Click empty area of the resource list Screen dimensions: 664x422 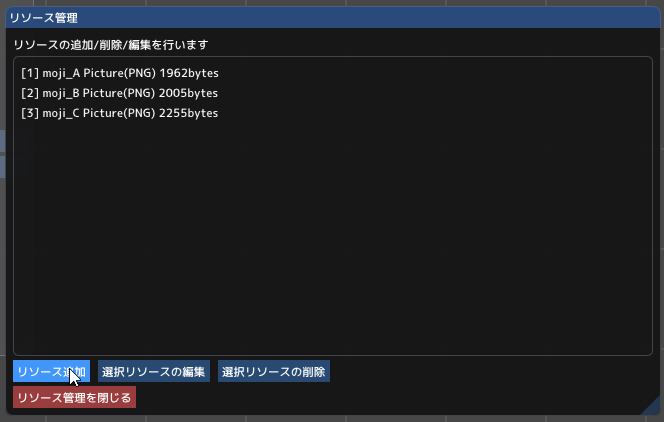[330, 240]
